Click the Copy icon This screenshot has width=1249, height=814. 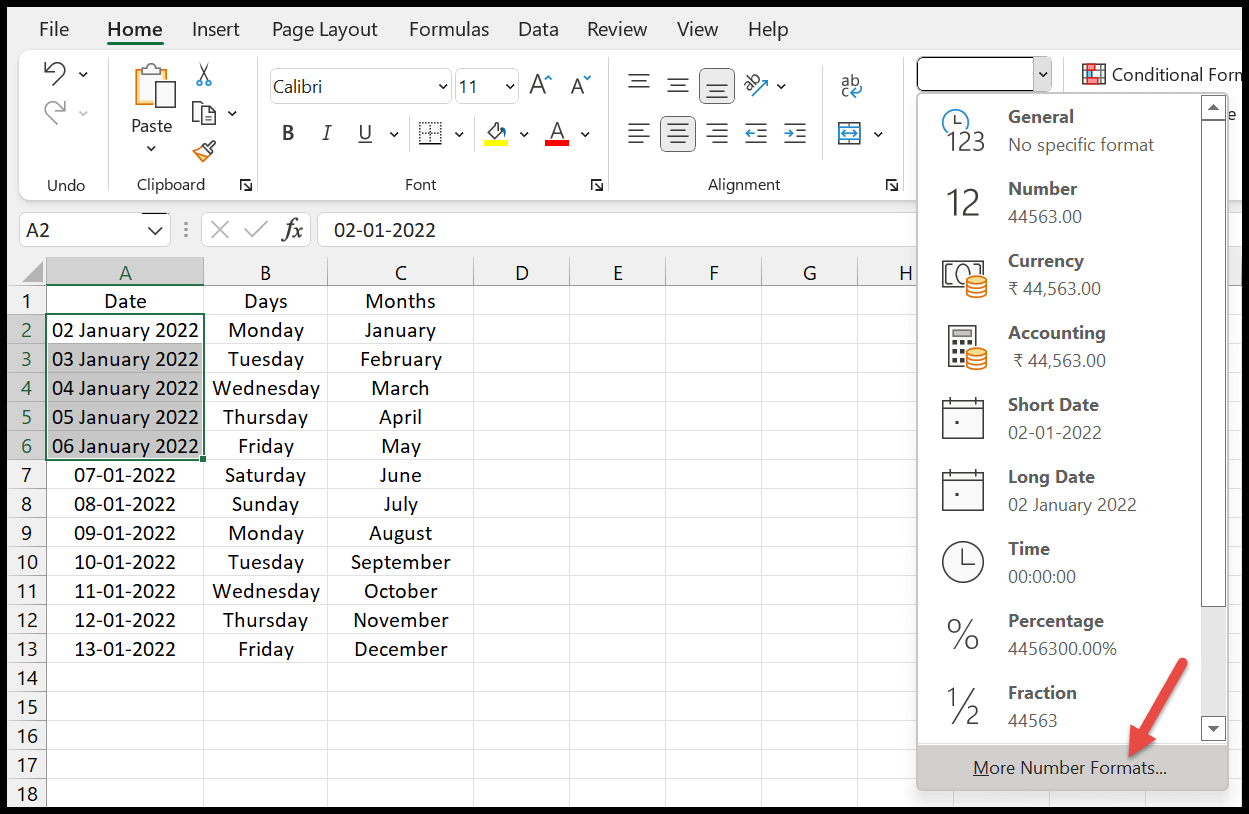[204, 113]
